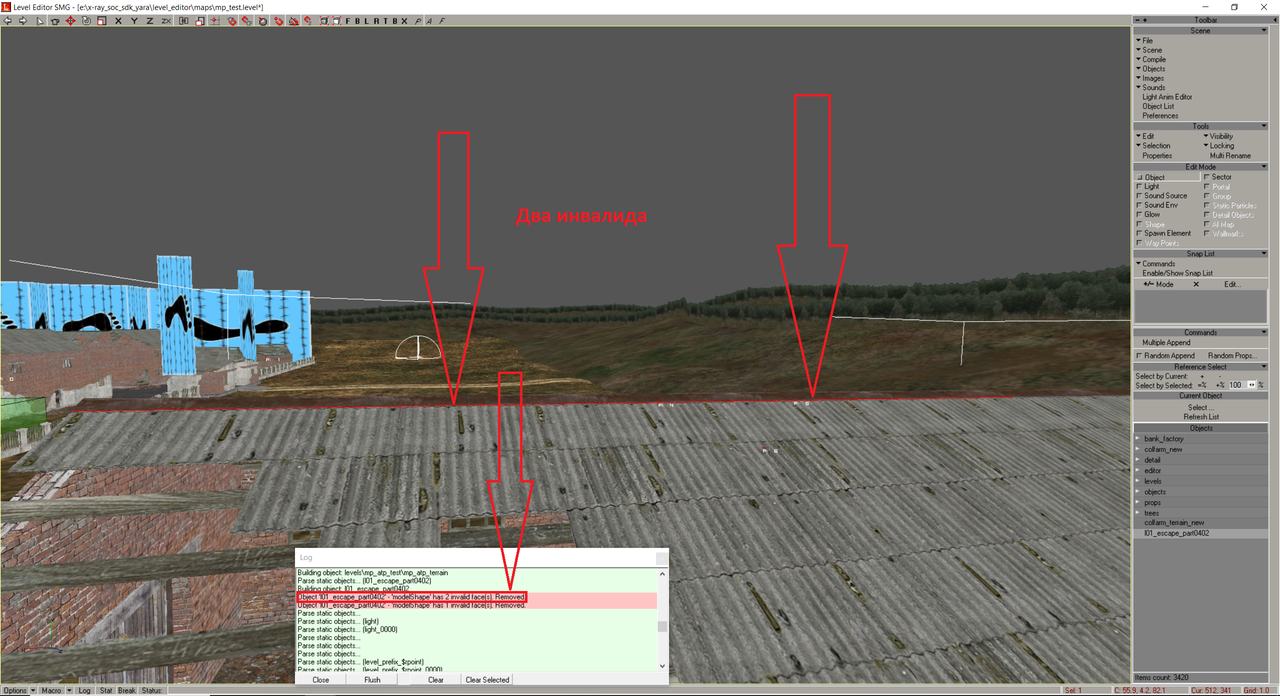
Task: Switch to Back view B
Action: click(x=358, y=21)
